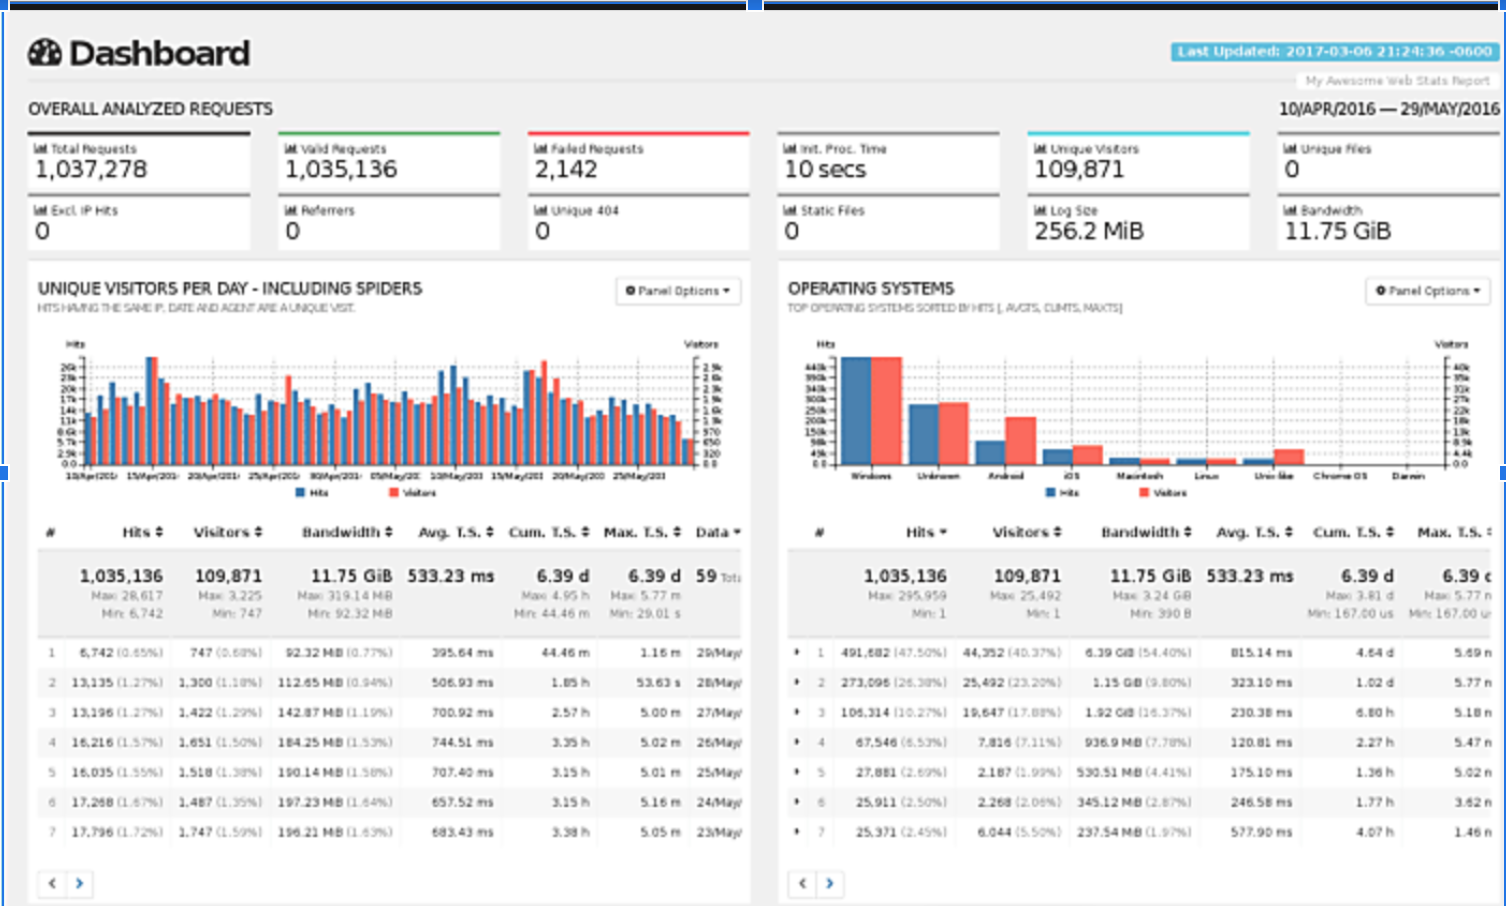Click the 1,037,278 Total Requests value

click(91, 170)
